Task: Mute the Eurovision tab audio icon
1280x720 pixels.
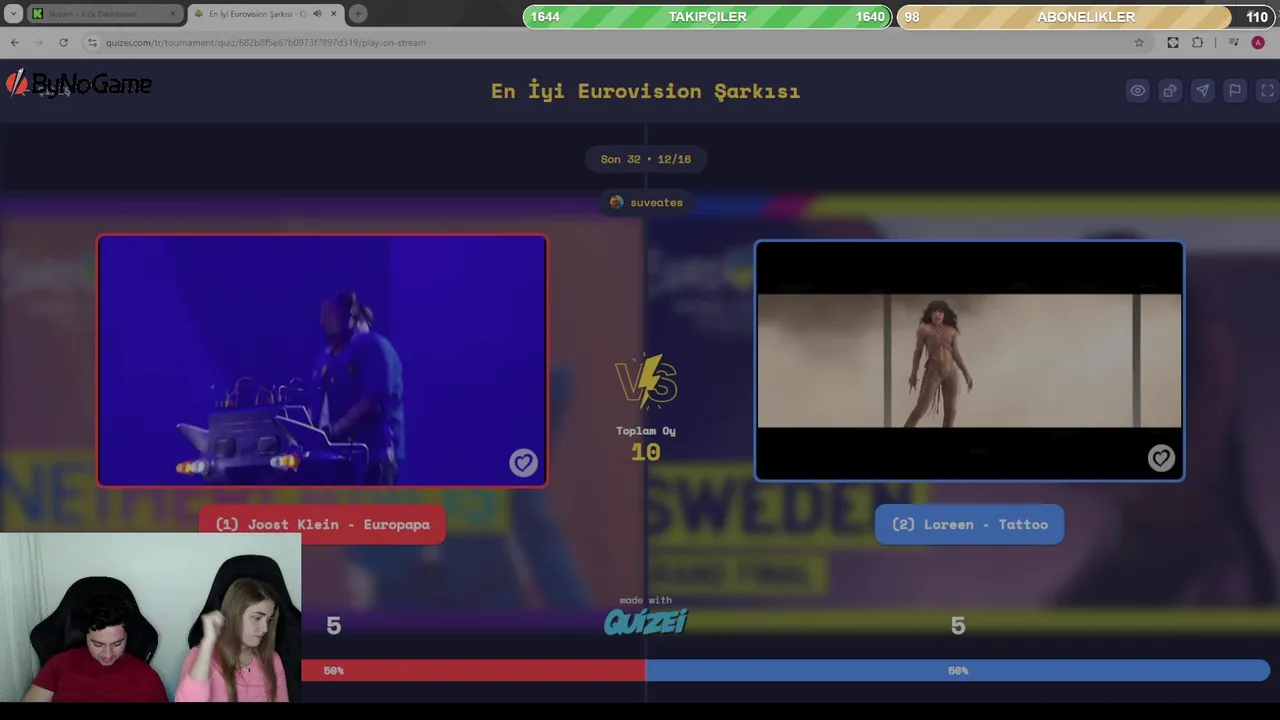Action: tap(317, 14)
